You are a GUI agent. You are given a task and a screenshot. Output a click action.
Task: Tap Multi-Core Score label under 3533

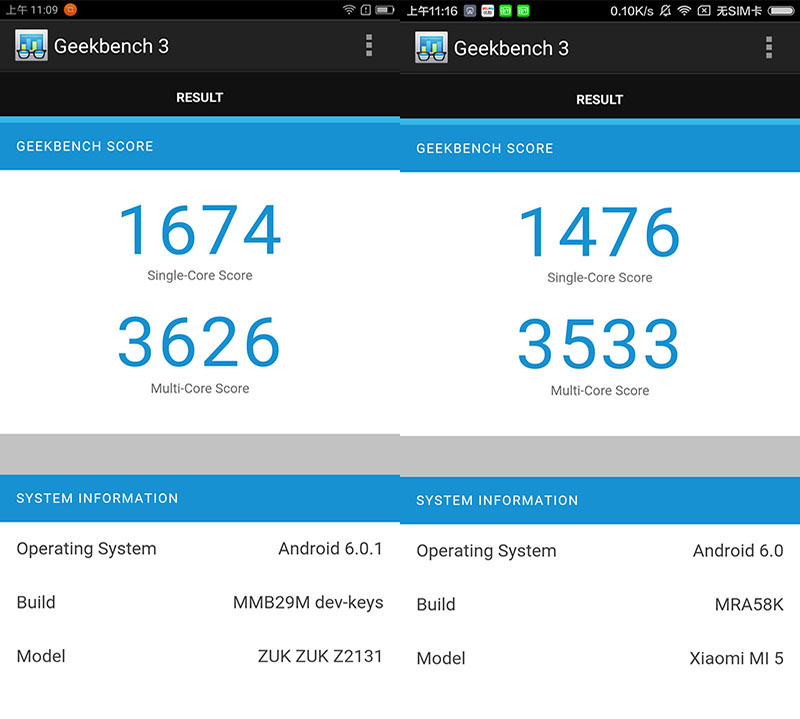[x=600, y=390]
